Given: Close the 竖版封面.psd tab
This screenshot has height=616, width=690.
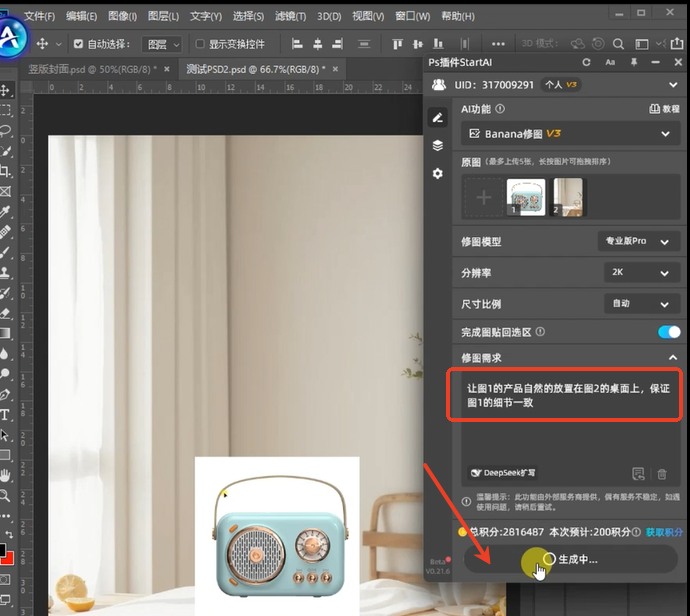Looking at the screenshot, I should 167,69.
